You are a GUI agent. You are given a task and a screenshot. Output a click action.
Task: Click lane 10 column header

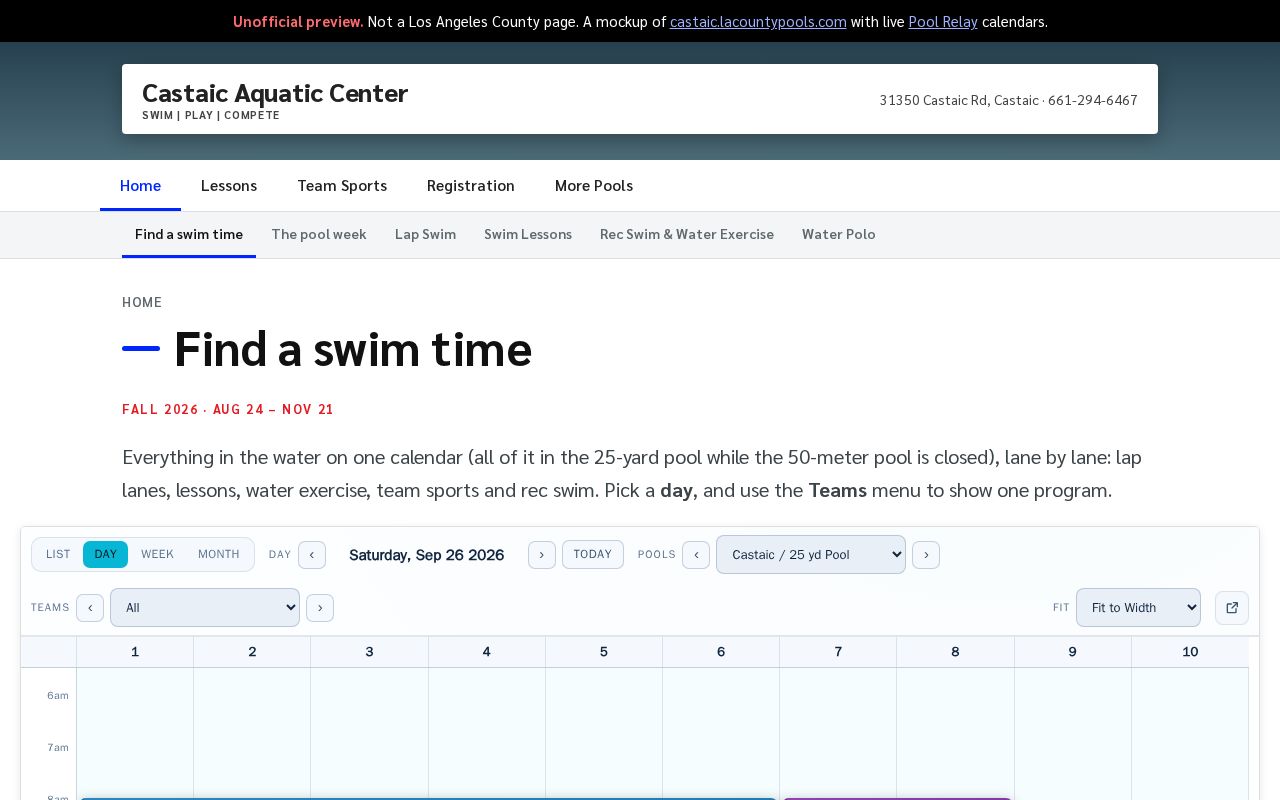(1190, 652)
